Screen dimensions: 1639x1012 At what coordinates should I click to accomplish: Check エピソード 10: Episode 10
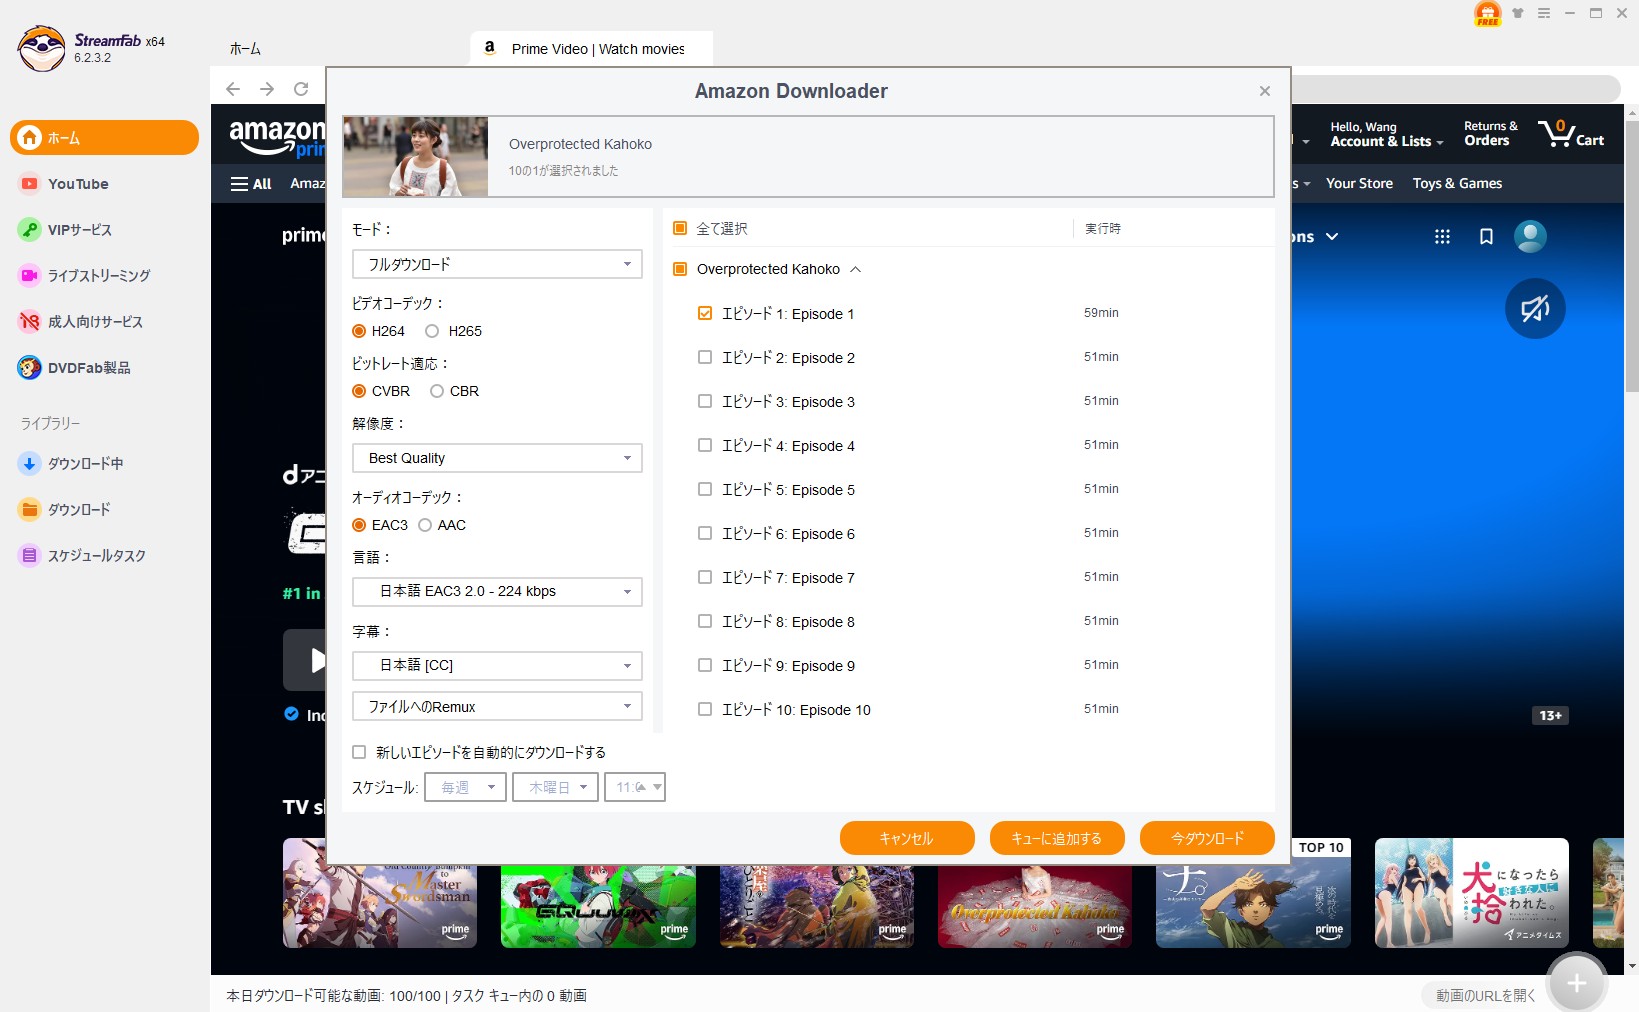click(x=705, y=709)
